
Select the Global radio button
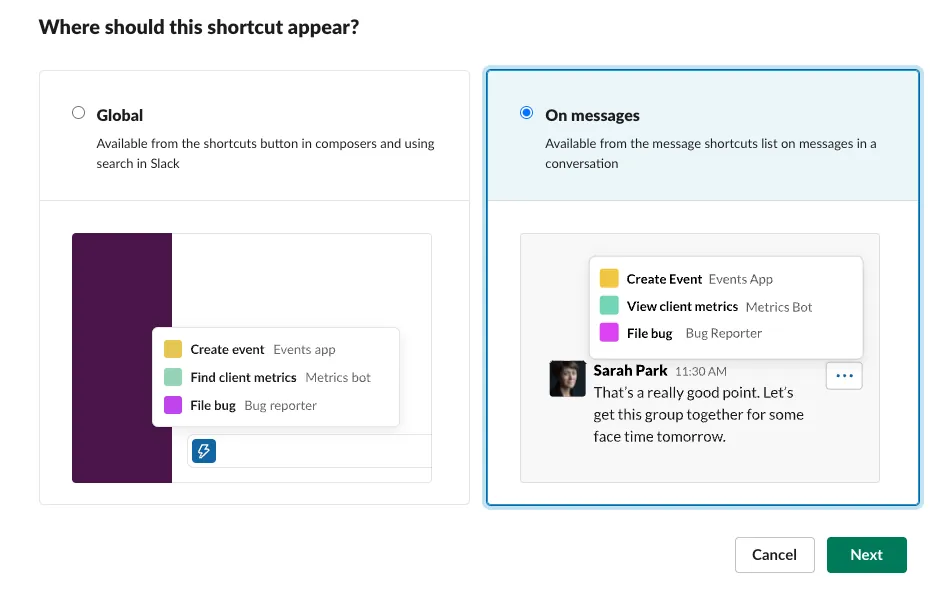79,113
